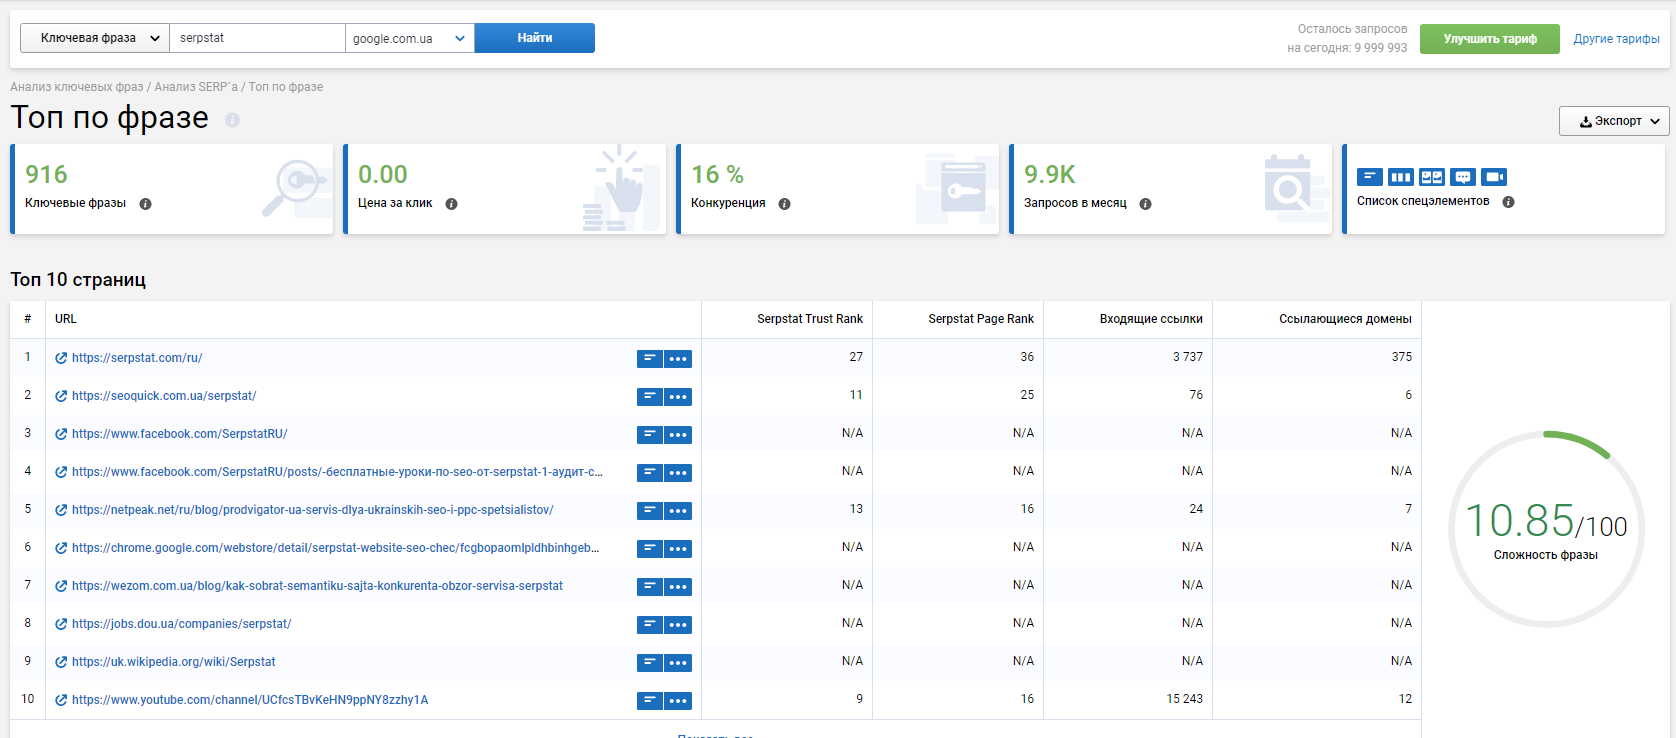Open three-dots menu for chrome.google.com row
1676x738 pixels.
point(678,549)
